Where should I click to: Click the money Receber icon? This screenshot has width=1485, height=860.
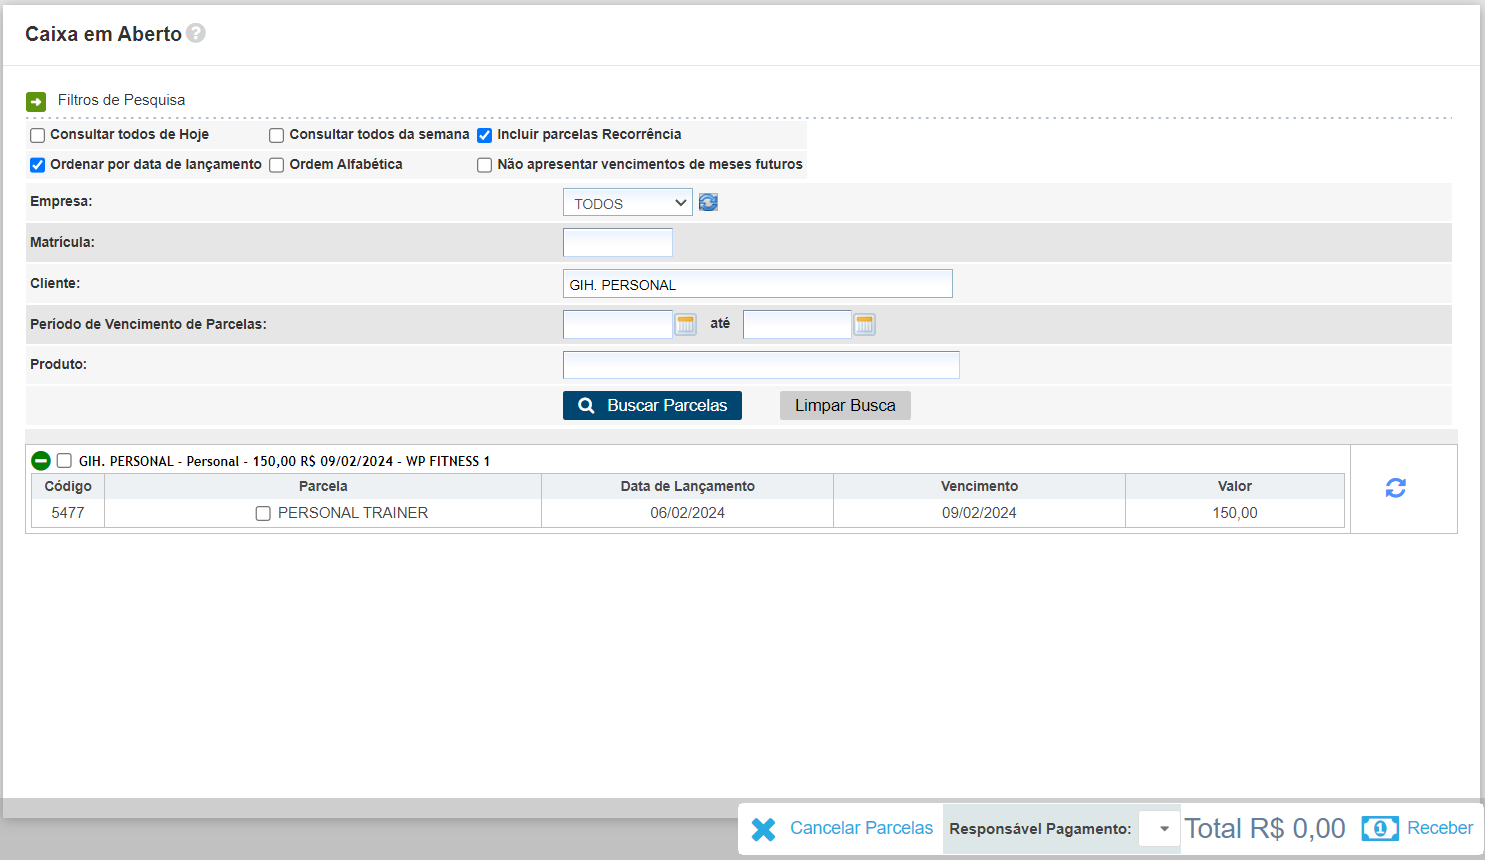tap(1380, 828)
